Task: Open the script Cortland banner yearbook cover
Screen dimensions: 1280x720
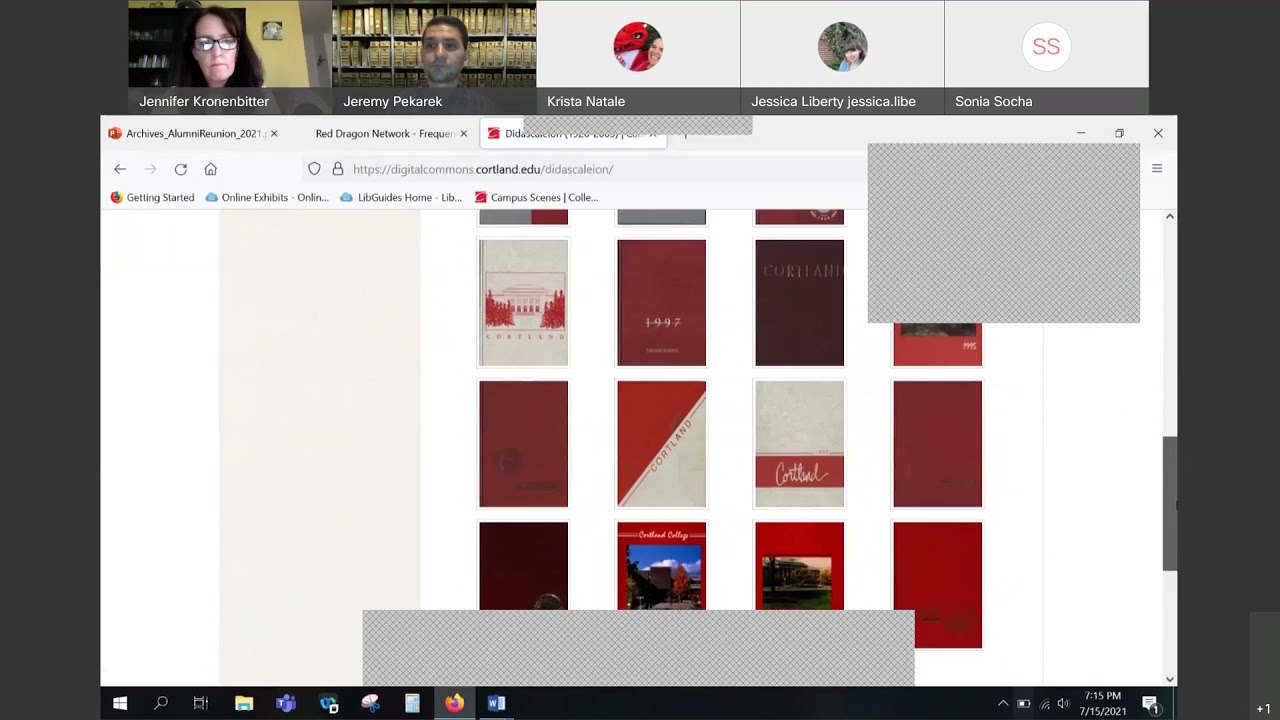Action: point(799,444)
